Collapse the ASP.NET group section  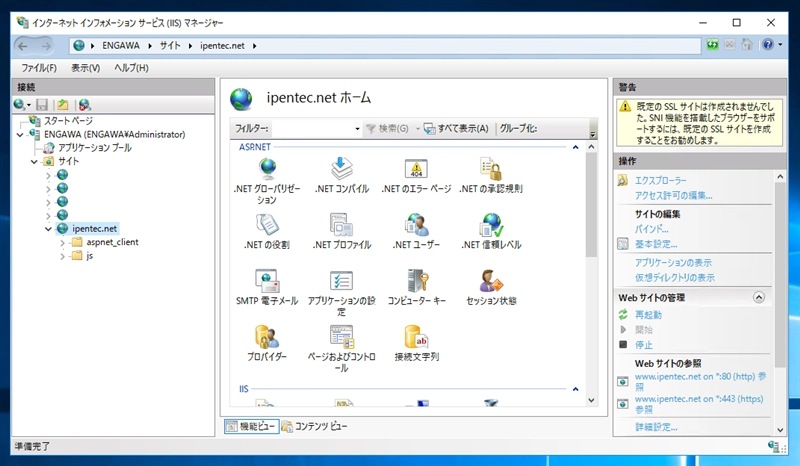576,147
